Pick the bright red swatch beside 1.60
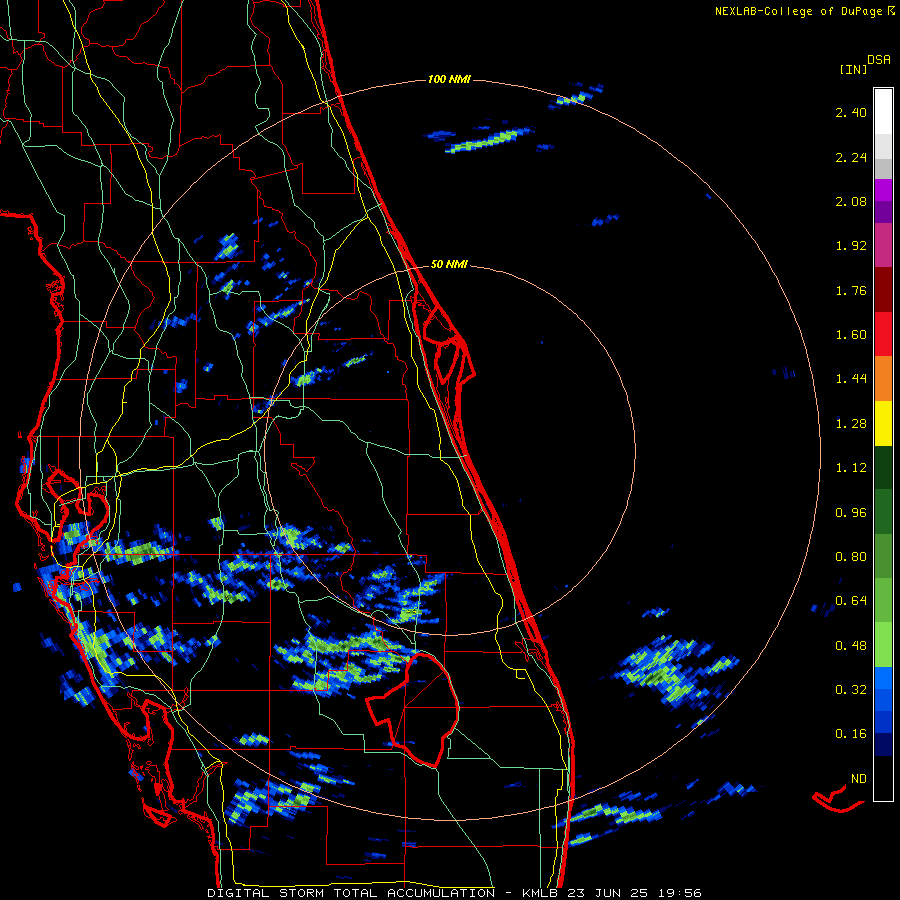Screen dimensions: 900x900 883,335
